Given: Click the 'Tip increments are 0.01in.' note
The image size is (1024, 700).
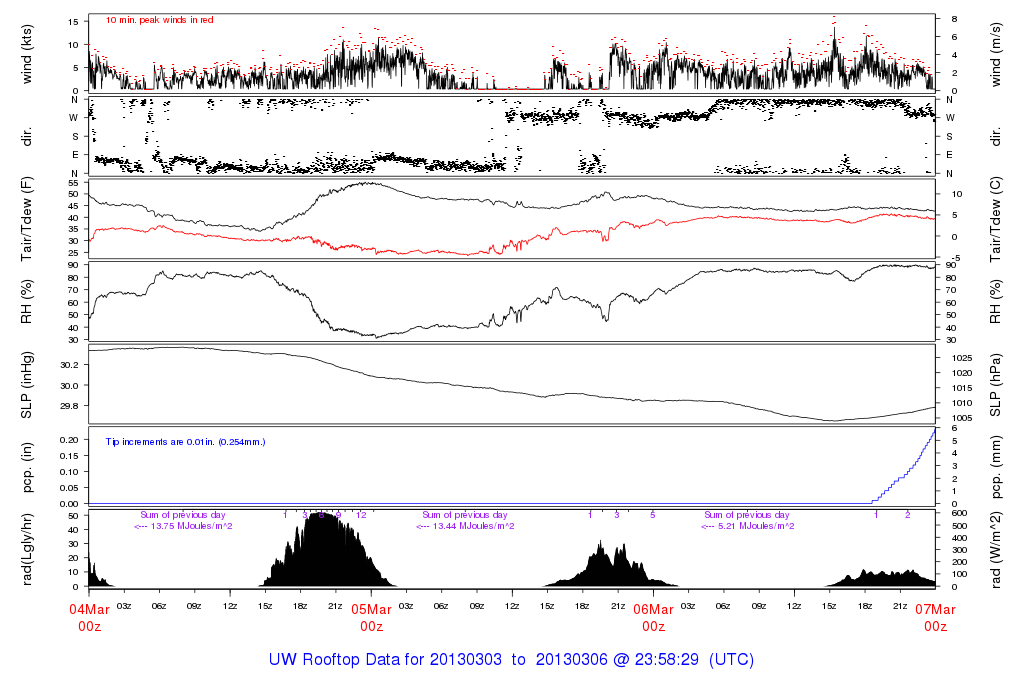Looking at the screenshot, I should point(185,442).
